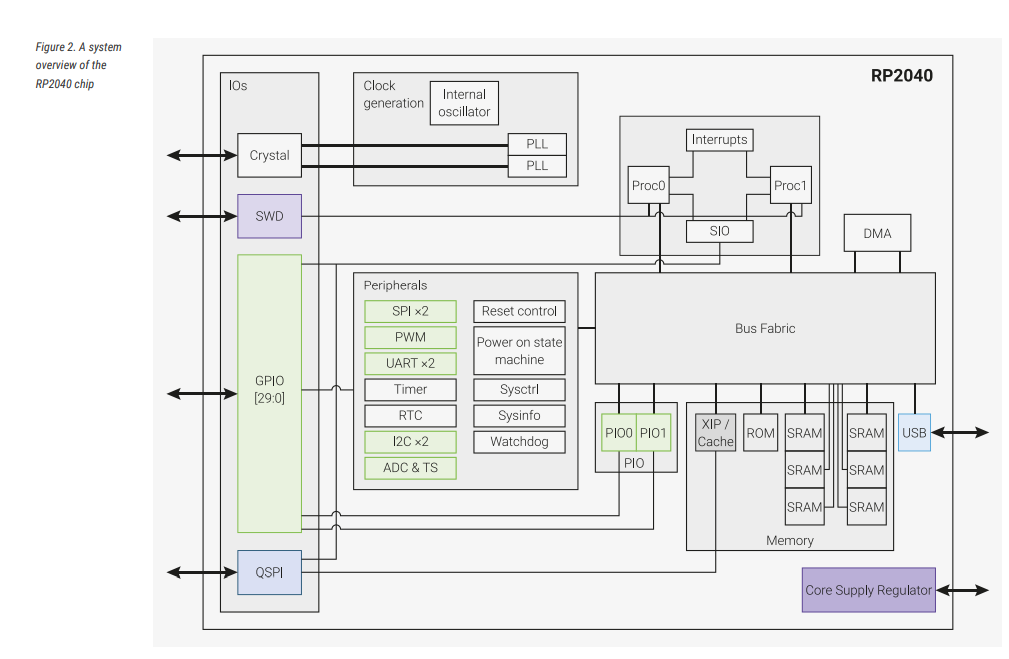Image resolution: width=1009 pixels, height=659 pixels.
Task: Switch to the PIO1 block
Action: coord(652,432)
